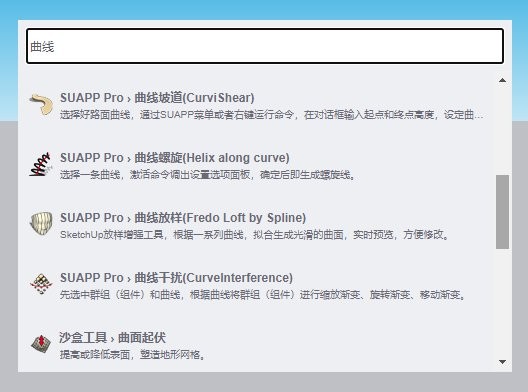Select the 曲线坡道(CurviShear) result title
The width and height of the screenshot is (528, 392).
pyautogui.click(x=157, y=98)
